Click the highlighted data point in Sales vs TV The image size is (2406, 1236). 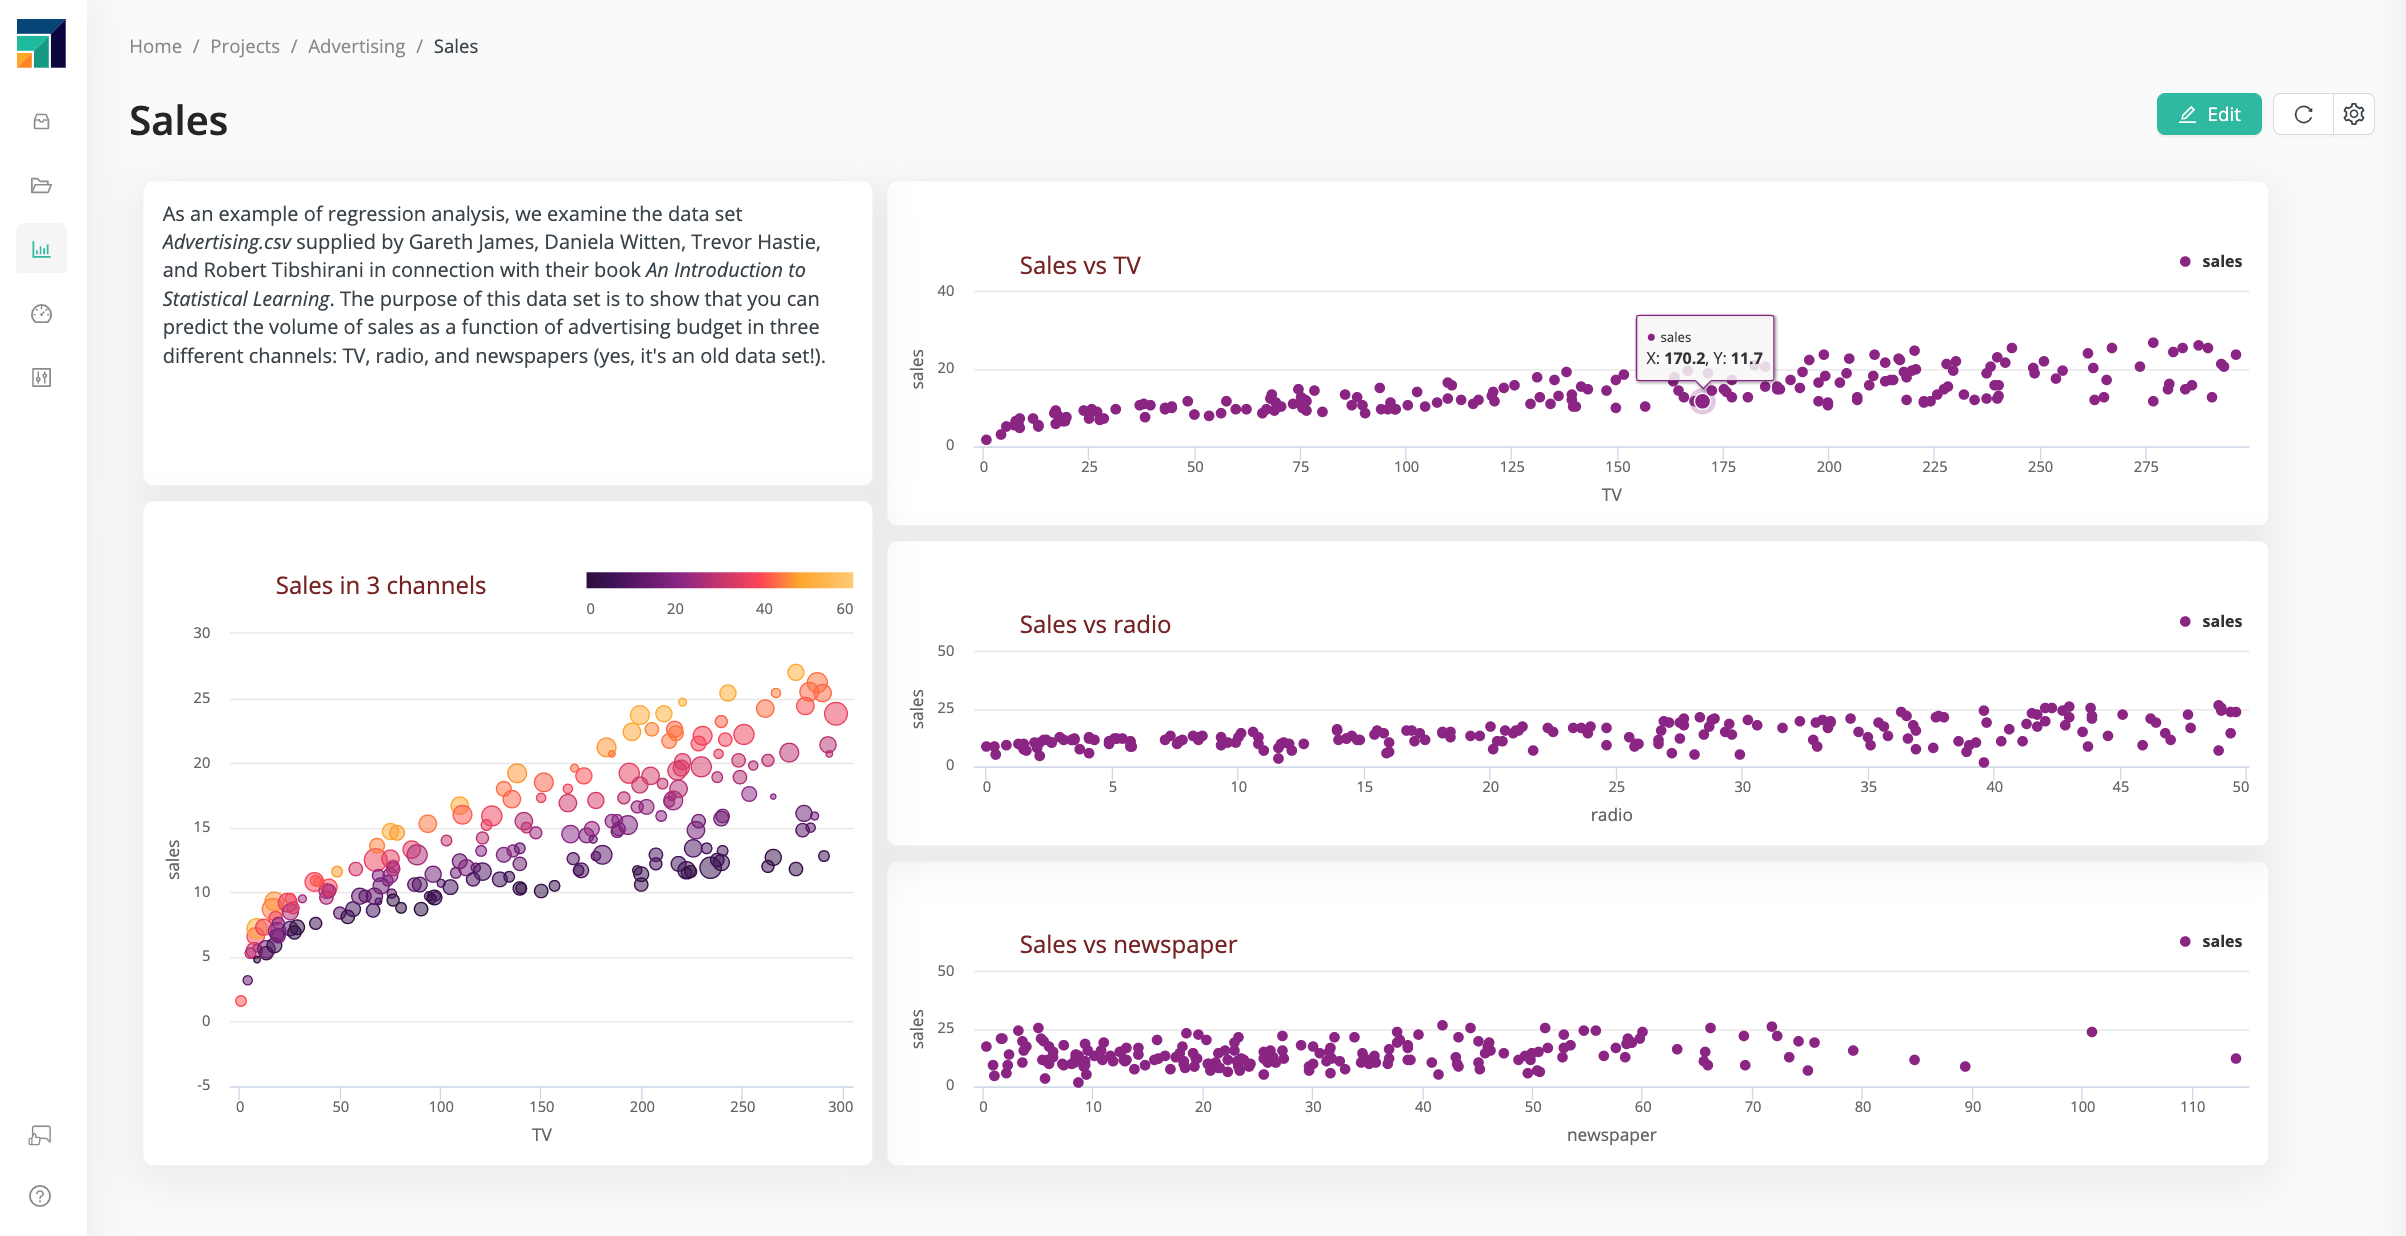coord(1702,401)
